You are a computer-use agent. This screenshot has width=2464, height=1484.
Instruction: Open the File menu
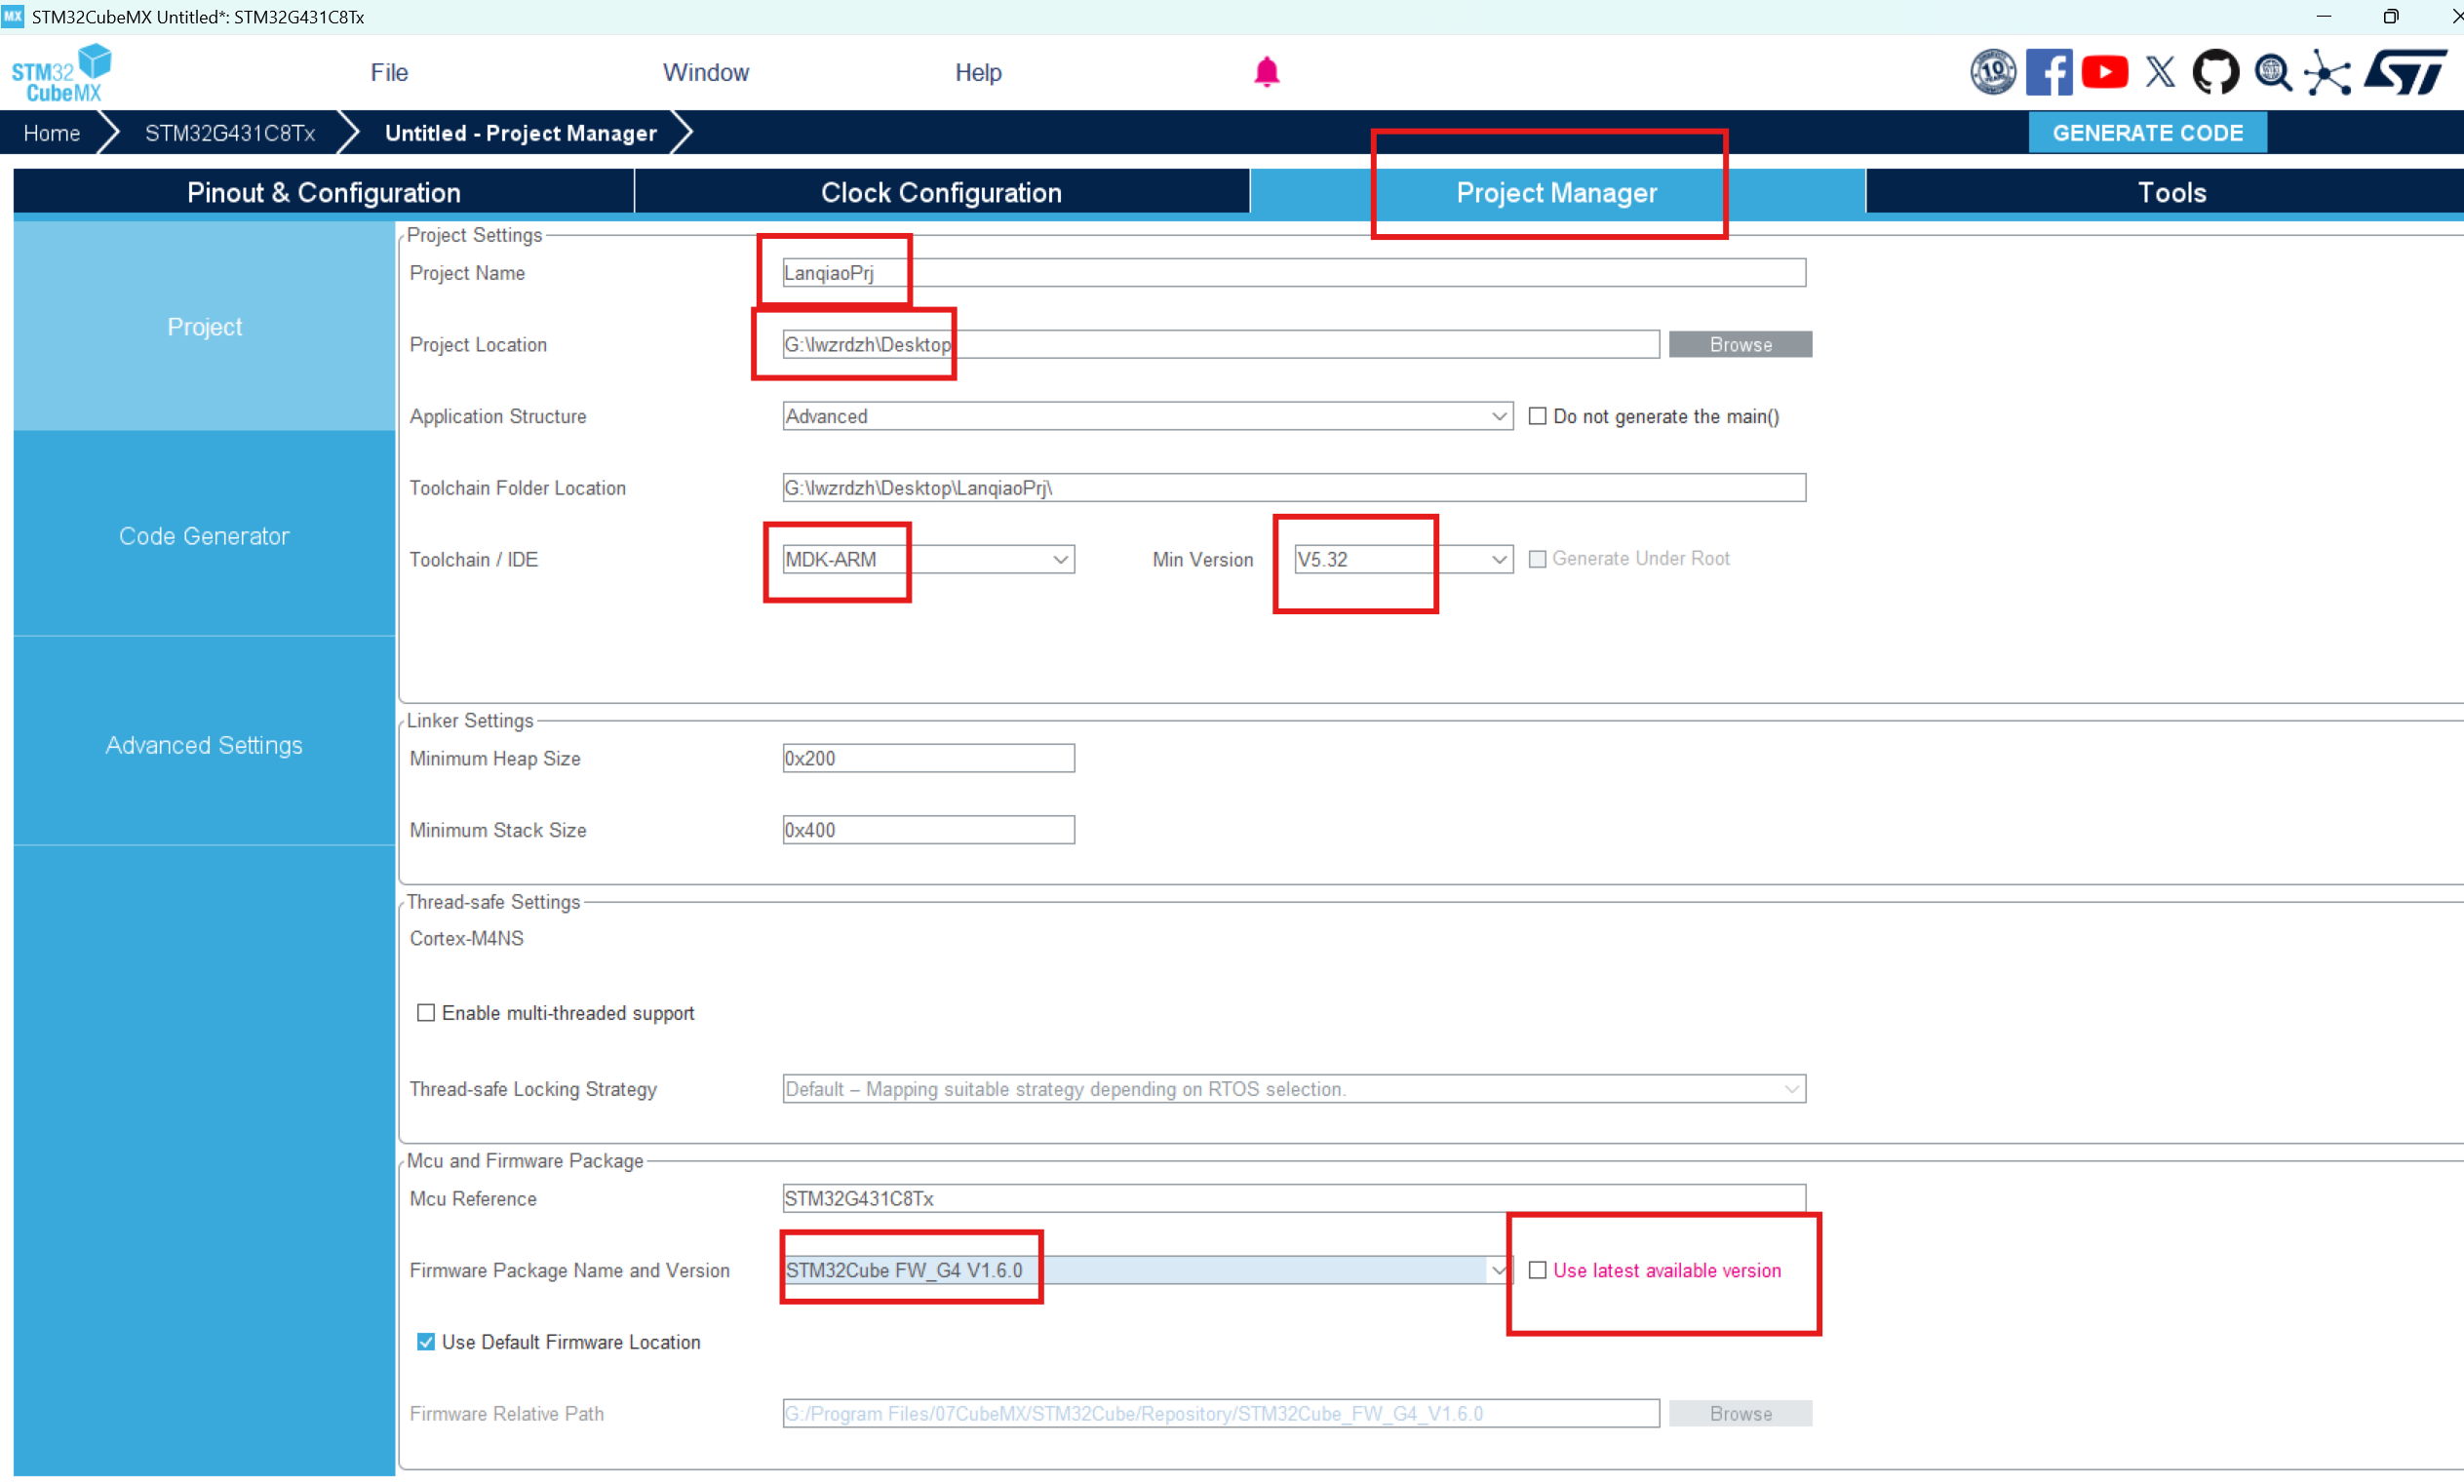click(389, 72)
